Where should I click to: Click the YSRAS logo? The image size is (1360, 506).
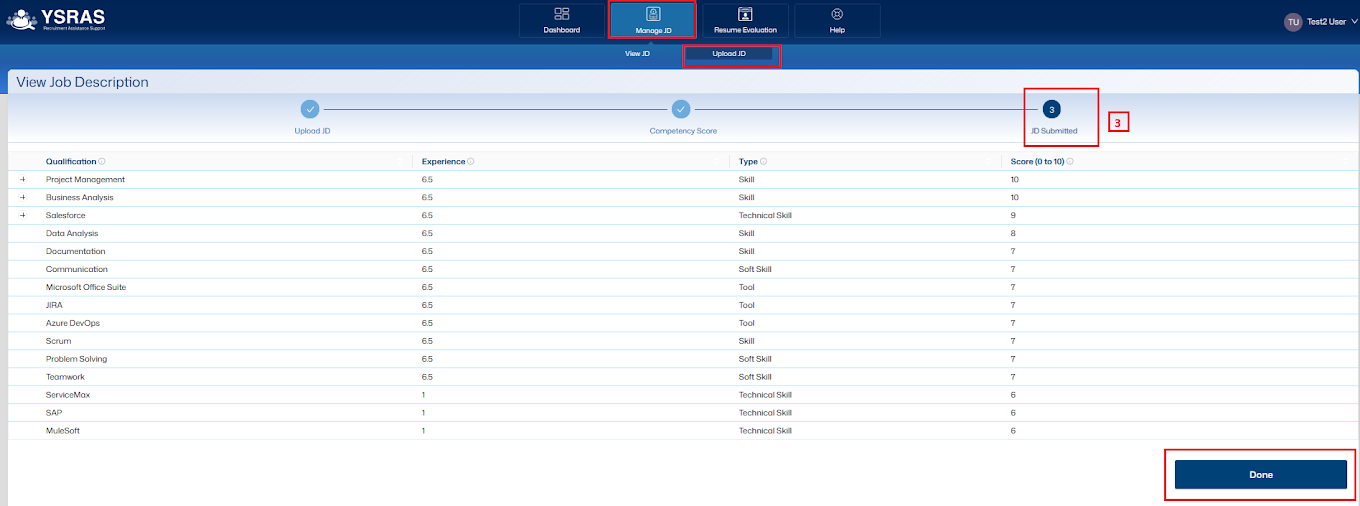click(x=56, y=18)
